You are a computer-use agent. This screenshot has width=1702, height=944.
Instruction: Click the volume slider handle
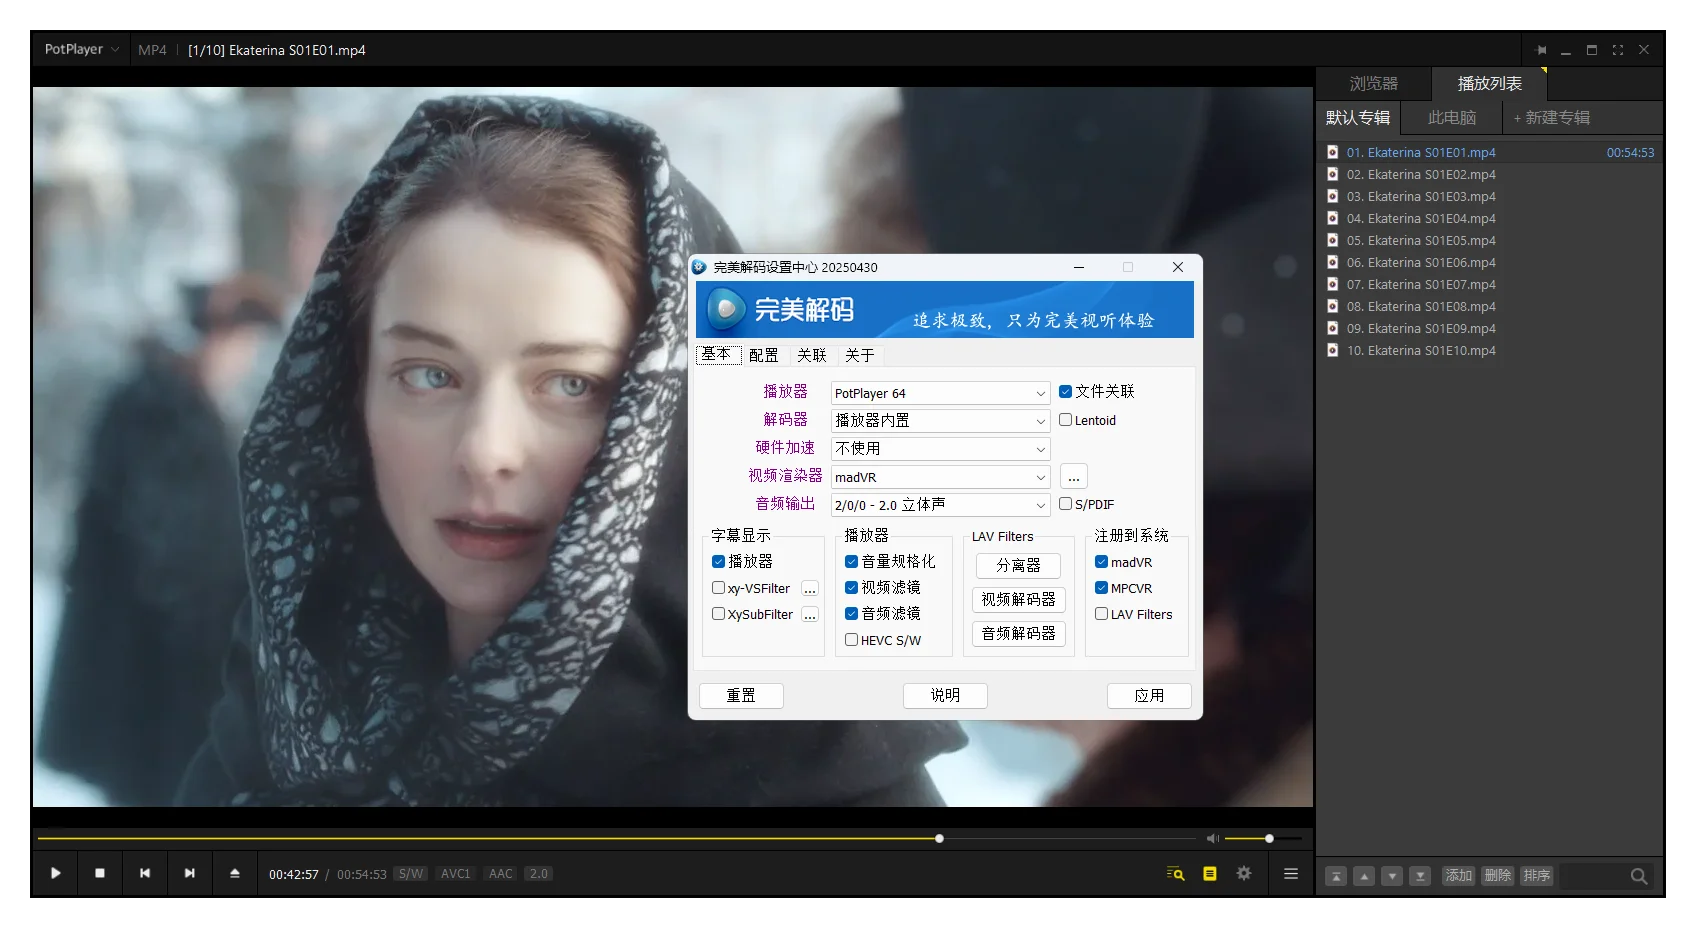[1269, 838]
